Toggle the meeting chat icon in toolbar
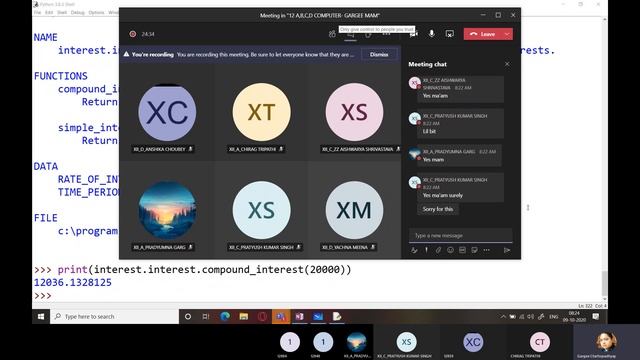Image resolution: width=640 pixels, height=360 pixels. (x=351, y=35)
